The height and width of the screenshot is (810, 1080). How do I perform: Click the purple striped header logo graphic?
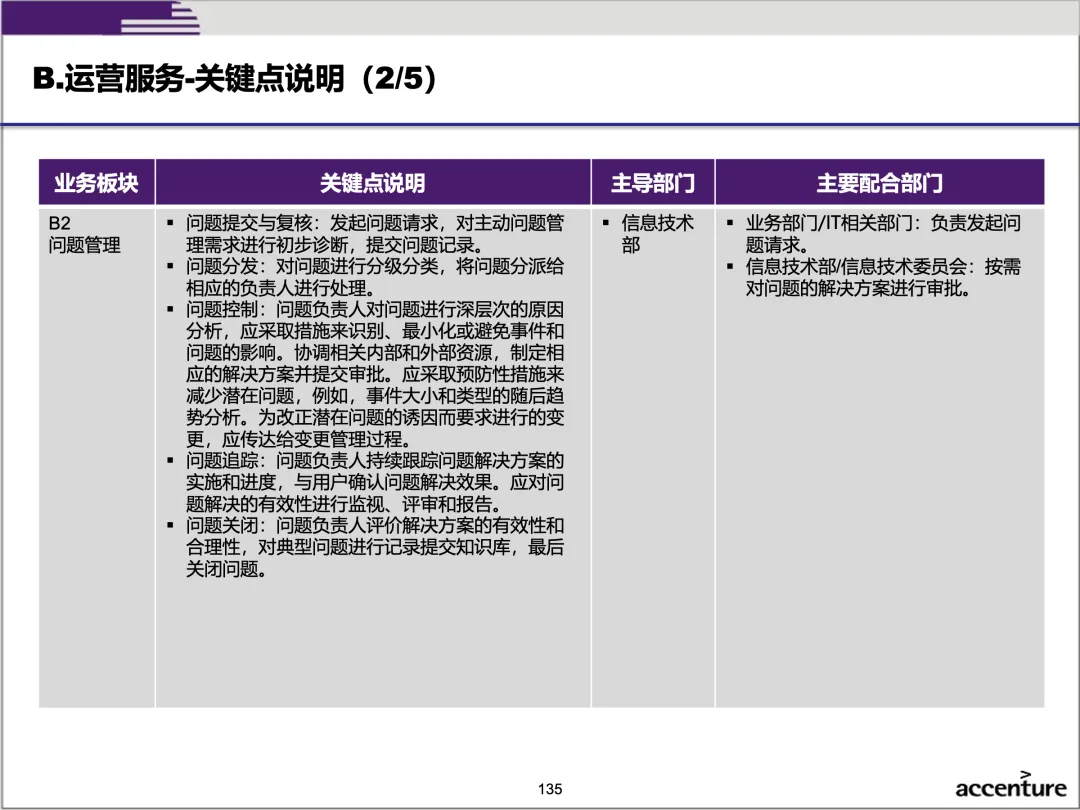[101, 18]
